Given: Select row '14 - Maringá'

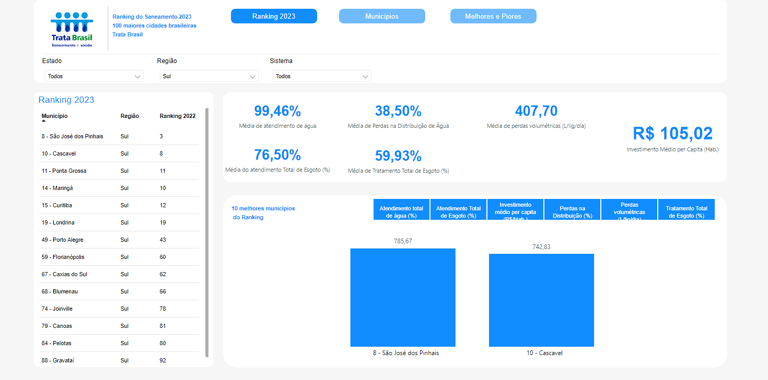Looking at the screenshot, I should click(120, 188).
